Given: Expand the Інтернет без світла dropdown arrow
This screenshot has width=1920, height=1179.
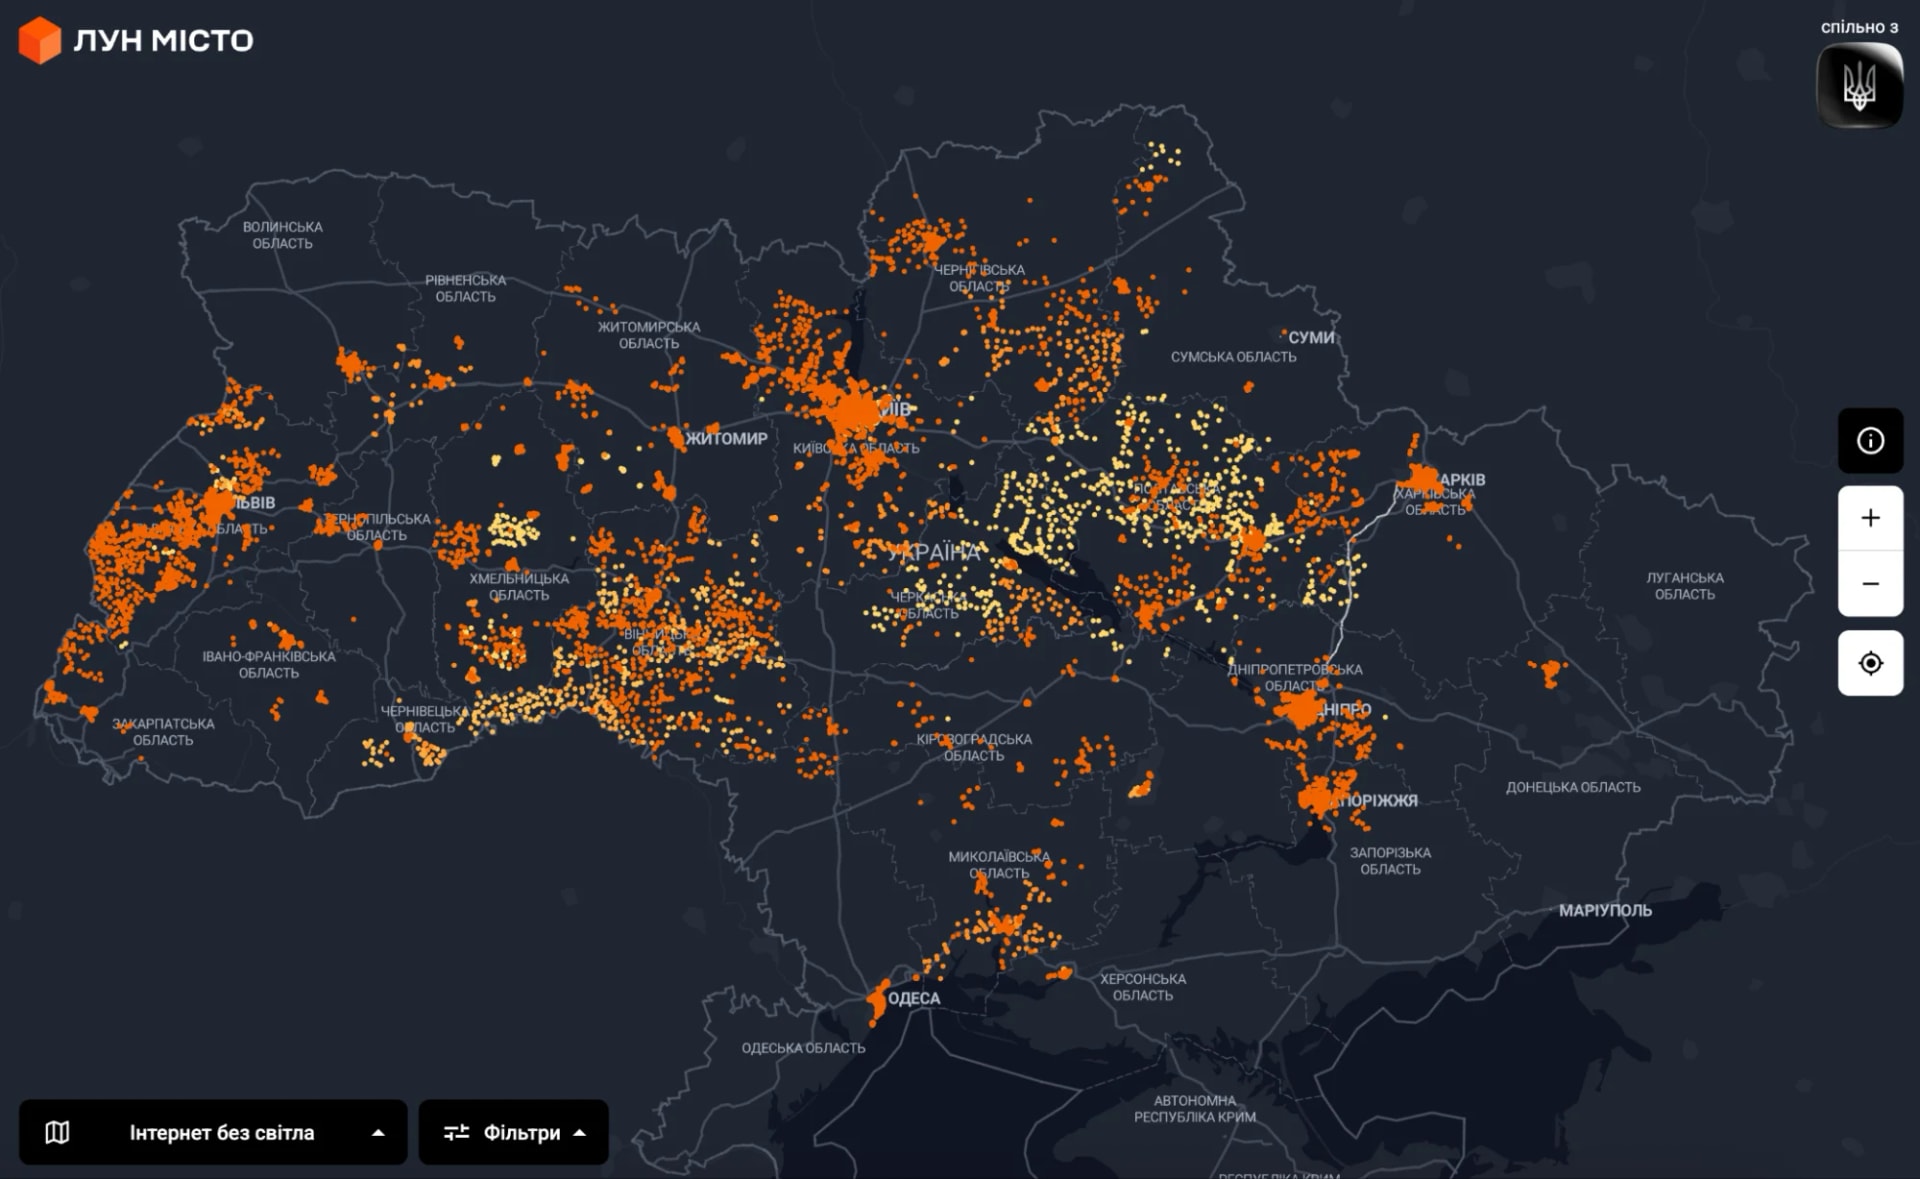Looking at the screenshot, I should tap(378, 1133).
